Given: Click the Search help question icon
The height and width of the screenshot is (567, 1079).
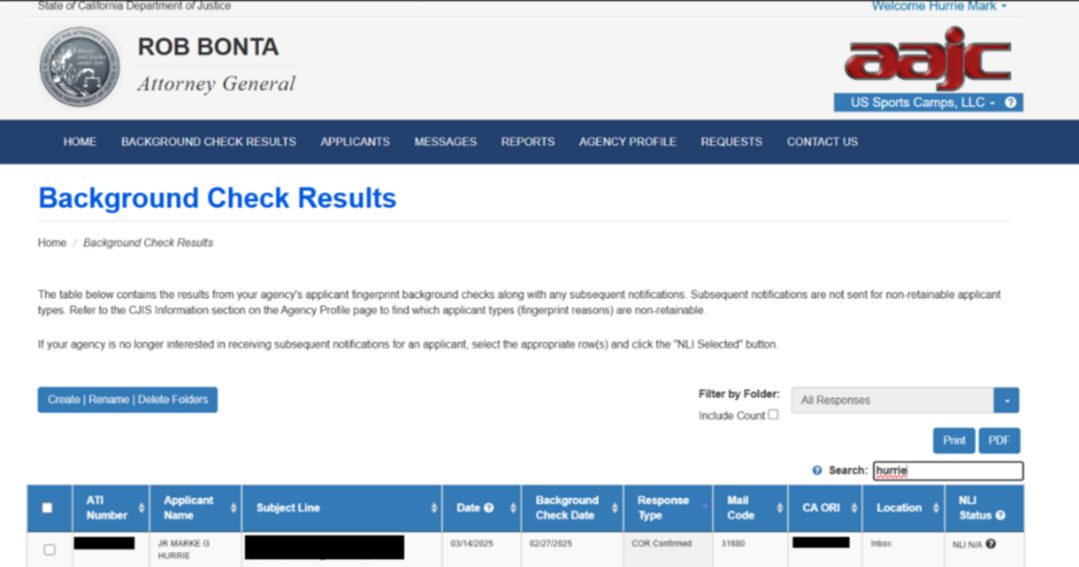Looking at the screenshot, I should 817,471.
